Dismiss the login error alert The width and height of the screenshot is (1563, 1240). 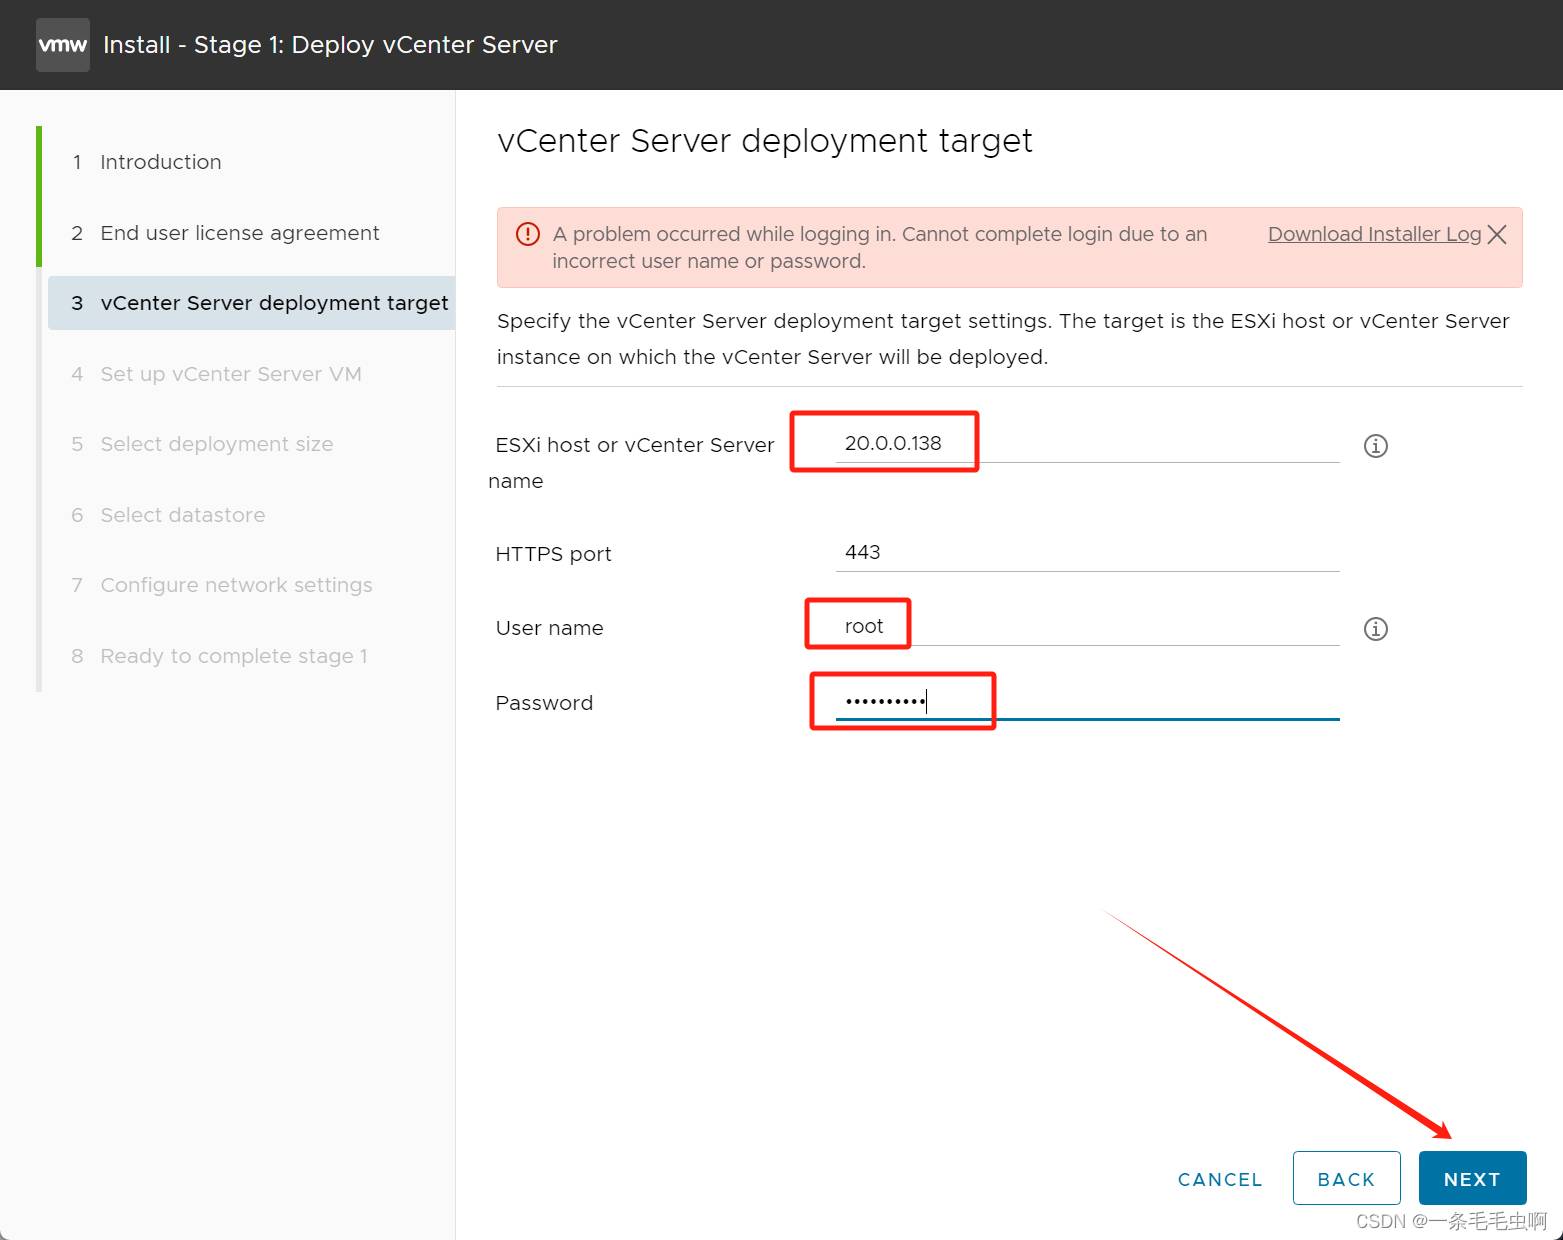coord(1497,235)
